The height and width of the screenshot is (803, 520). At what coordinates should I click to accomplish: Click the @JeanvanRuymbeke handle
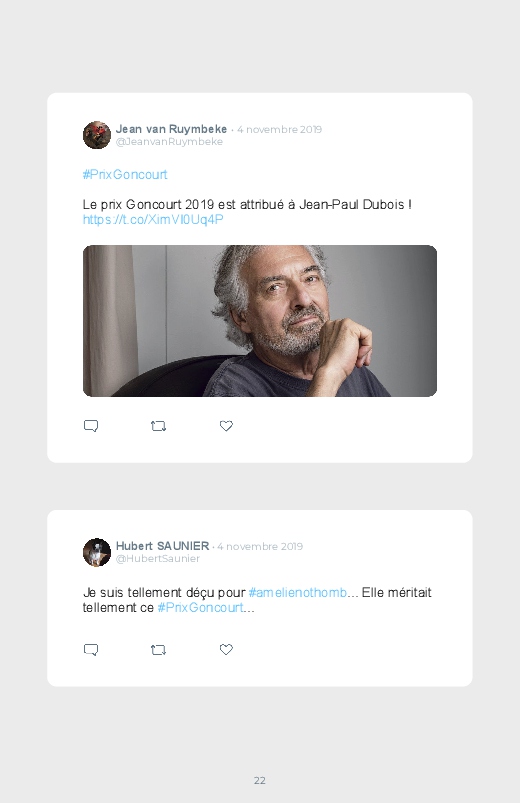pyautogui.click(x=169, y=142)
